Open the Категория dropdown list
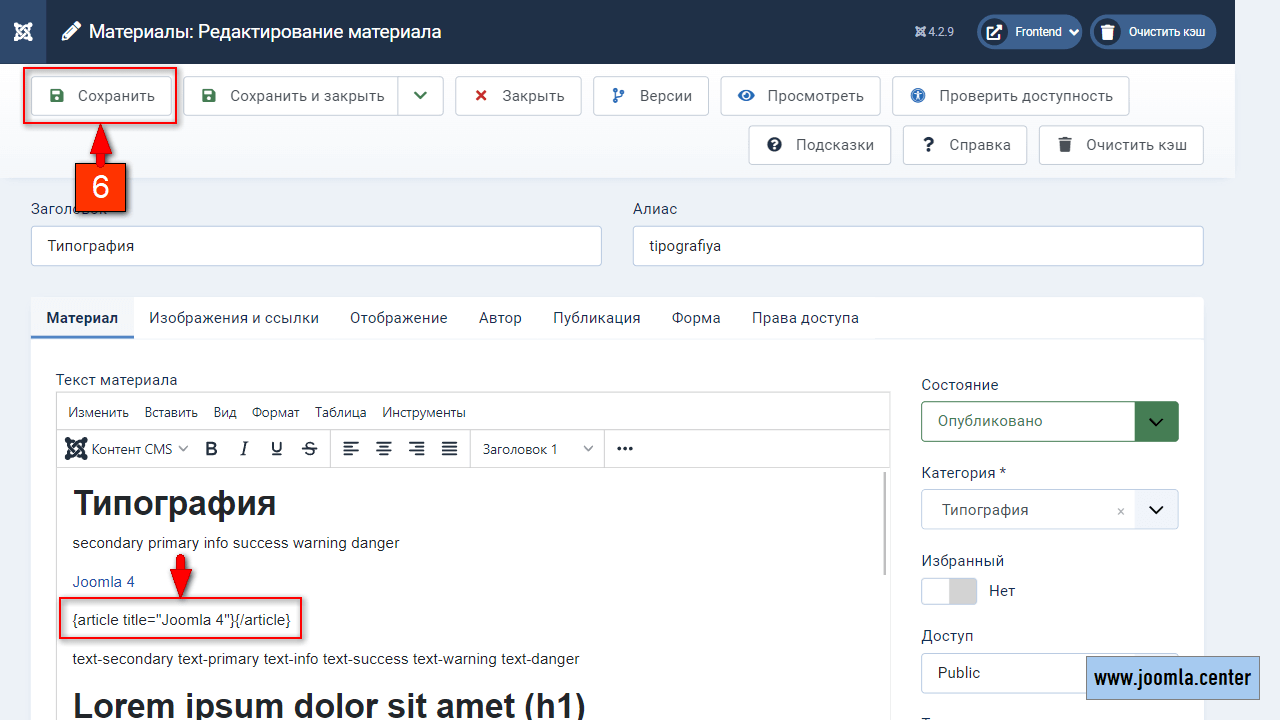This screenshot has height=720, width=1280. click(x=1156, y=510)
